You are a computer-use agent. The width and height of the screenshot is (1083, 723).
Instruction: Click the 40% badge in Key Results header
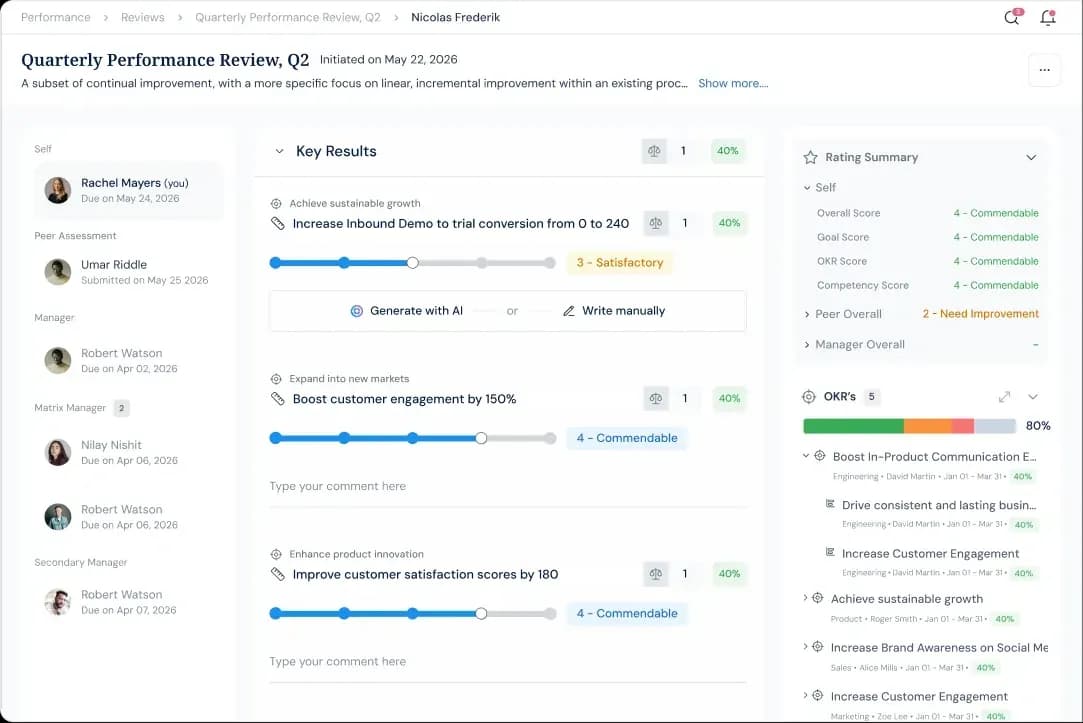727,151
